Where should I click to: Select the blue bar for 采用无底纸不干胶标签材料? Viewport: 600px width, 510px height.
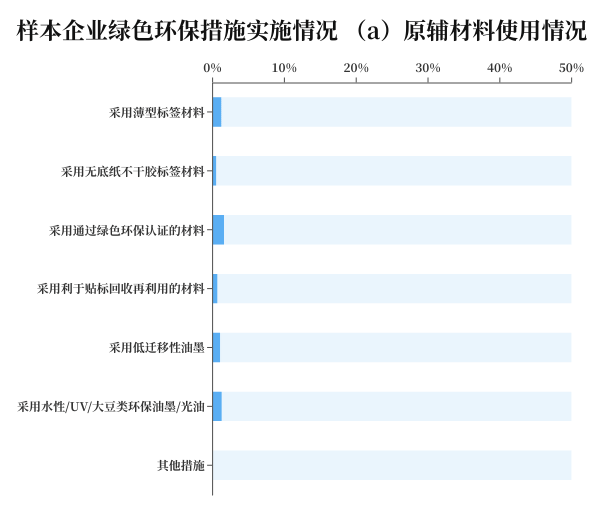point(214,171)
